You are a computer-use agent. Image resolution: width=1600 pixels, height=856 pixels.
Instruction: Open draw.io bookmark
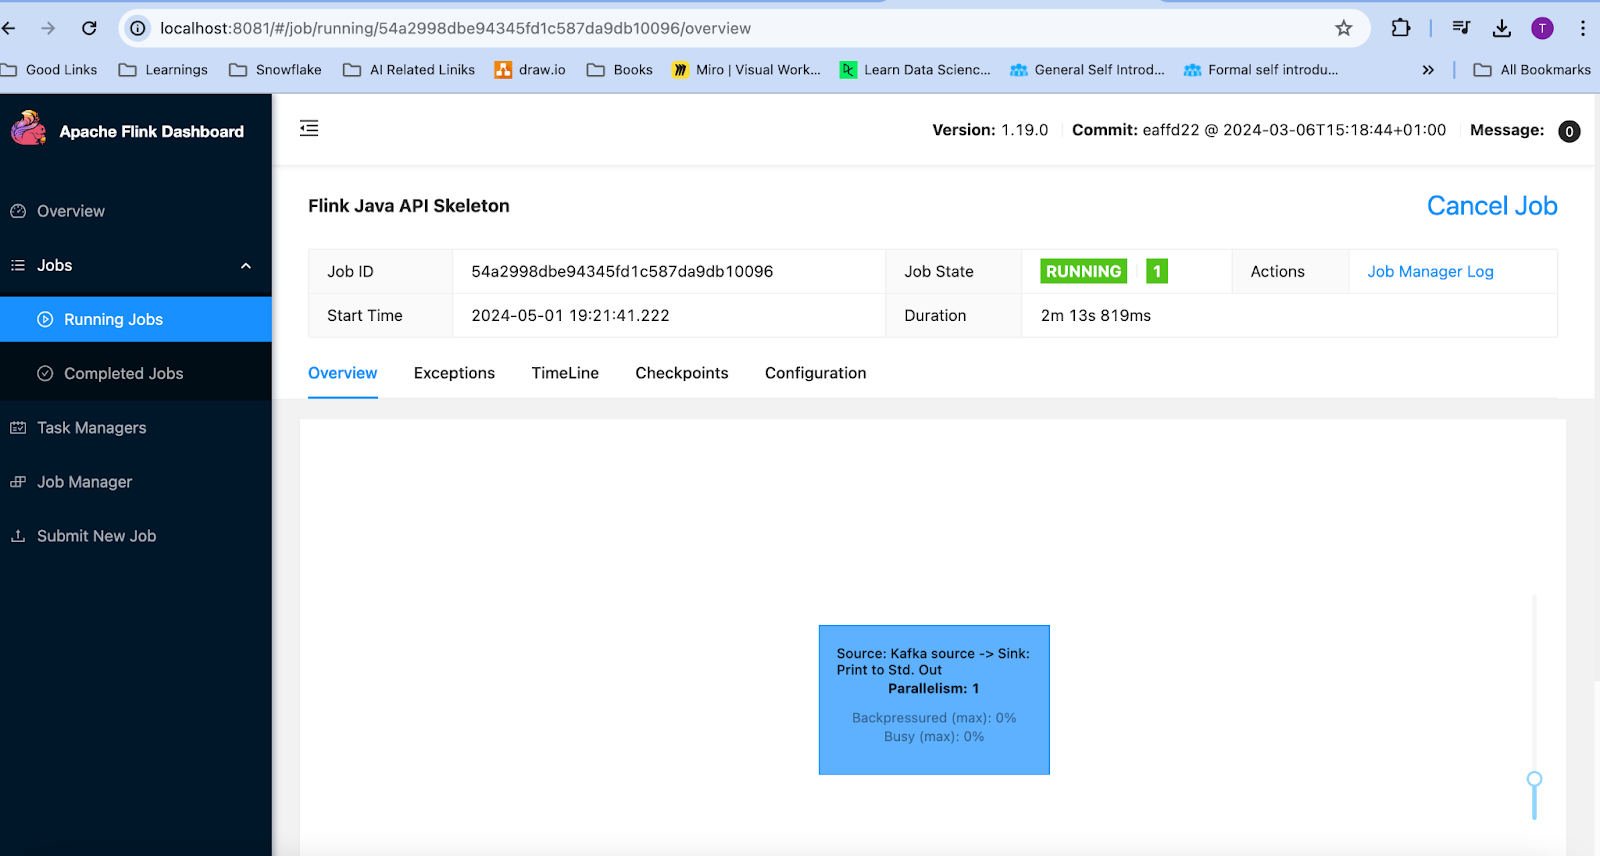[530, 70]
